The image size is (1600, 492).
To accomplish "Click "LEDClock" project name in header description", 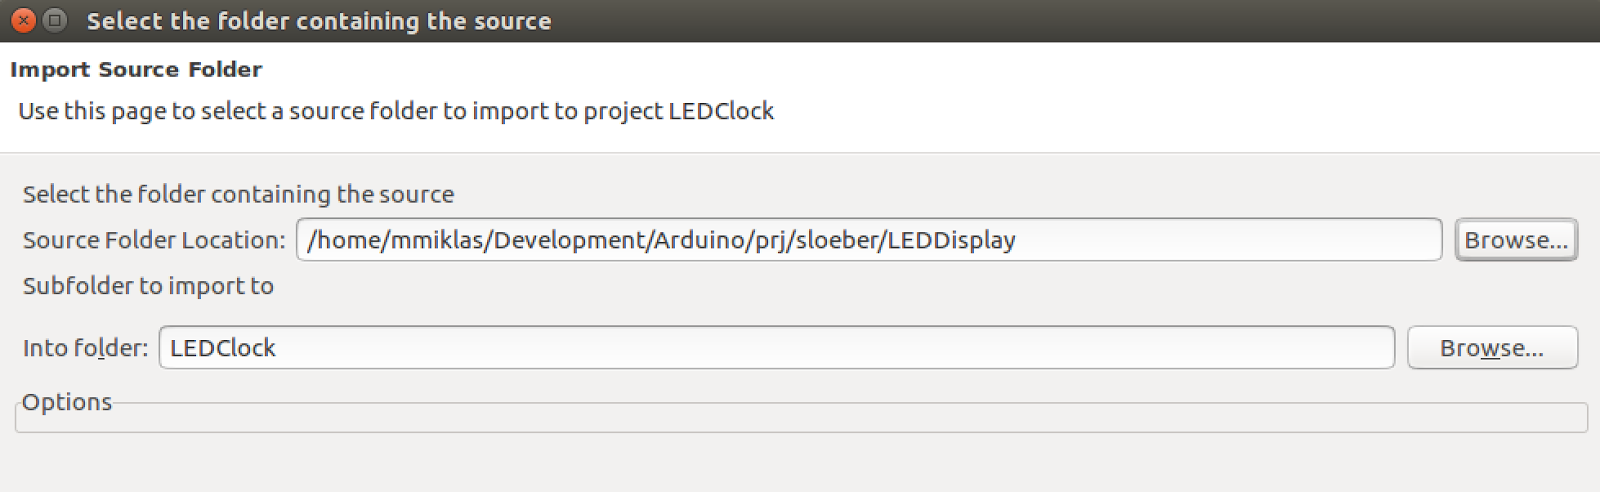I will click(721, 111).
